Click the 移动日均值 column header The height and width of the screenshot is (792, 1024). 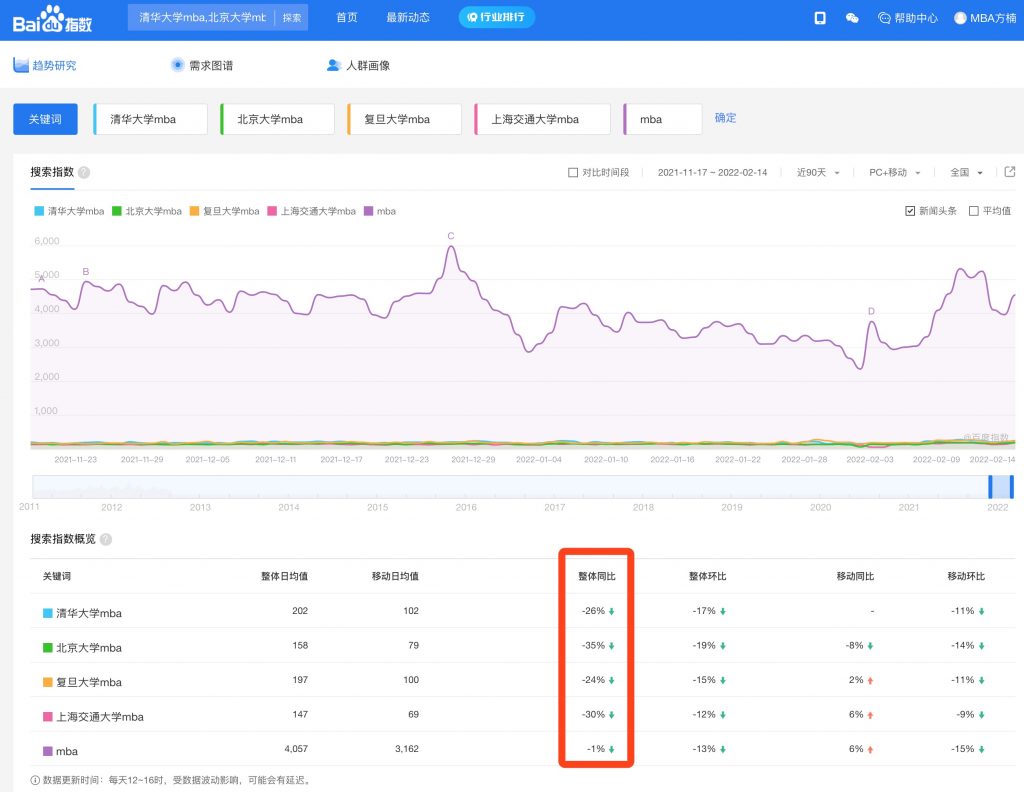[395, 576]
